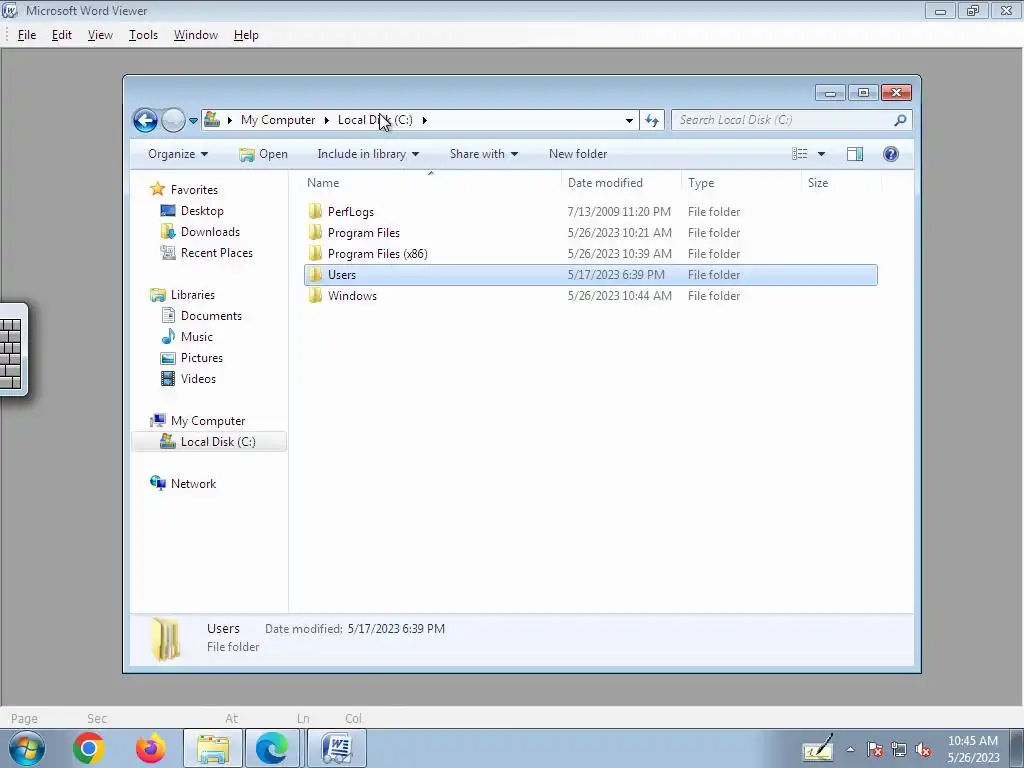
Task: Change view using the view icon
Action: coord(800,154)
